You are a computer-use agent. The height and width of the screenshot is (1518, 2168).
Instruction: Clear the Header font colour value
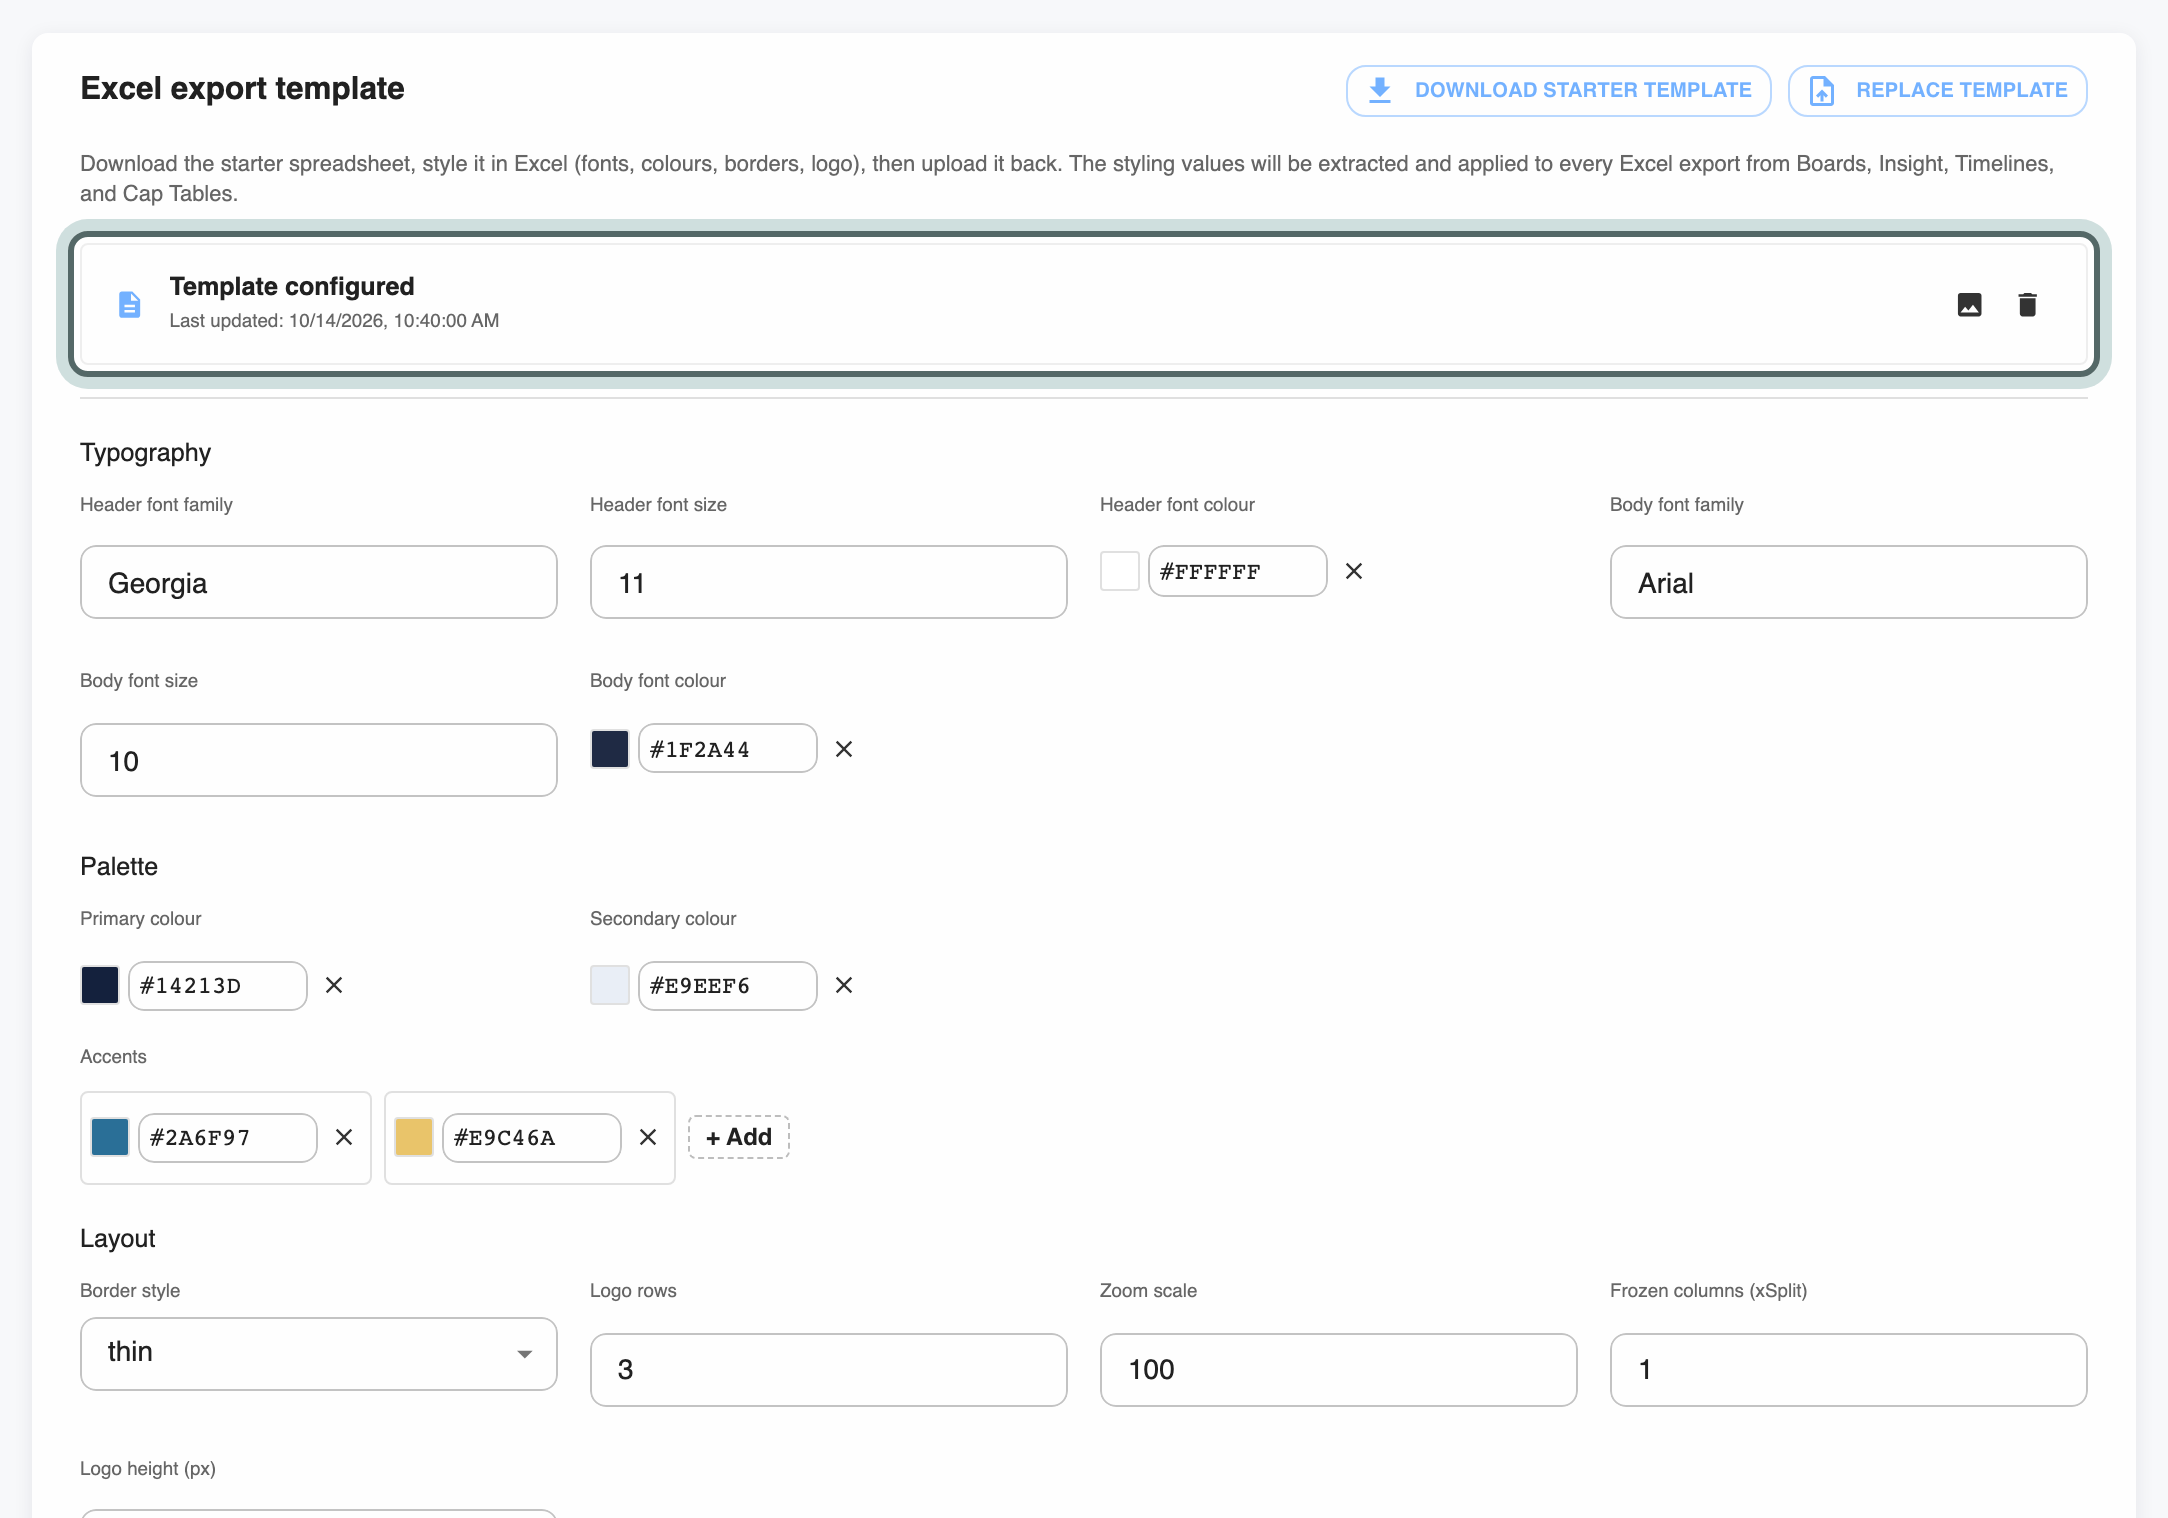click(x=1354, y=571)
